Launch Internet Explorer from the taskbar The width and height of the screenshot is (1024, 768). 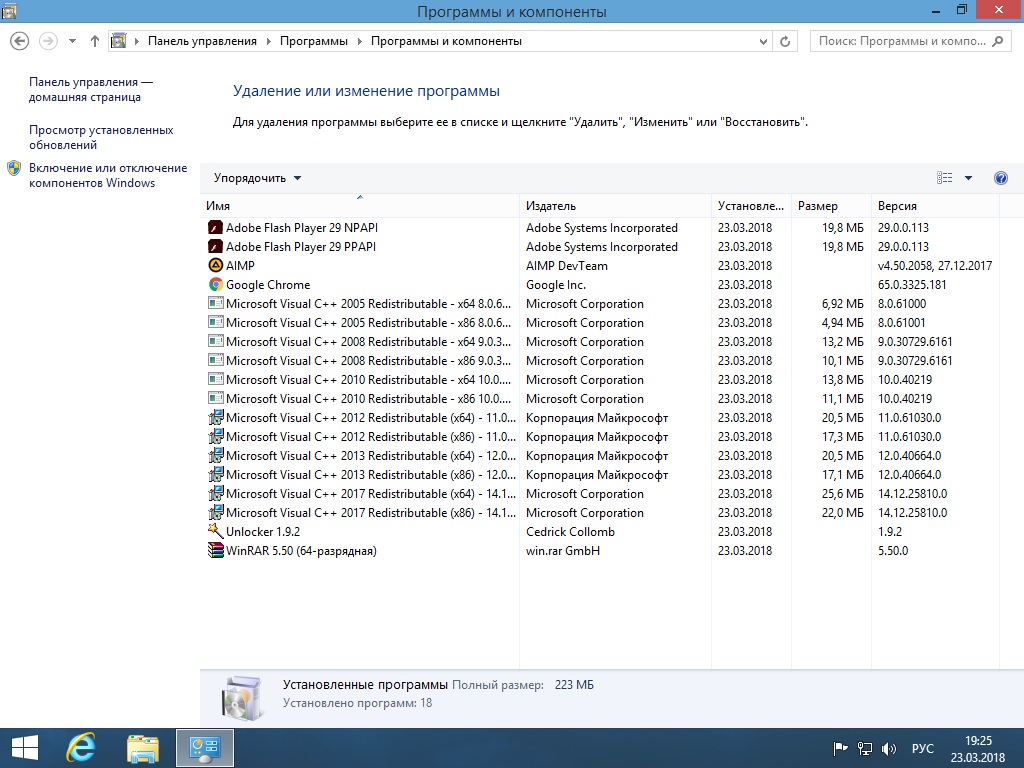[81, 748]
